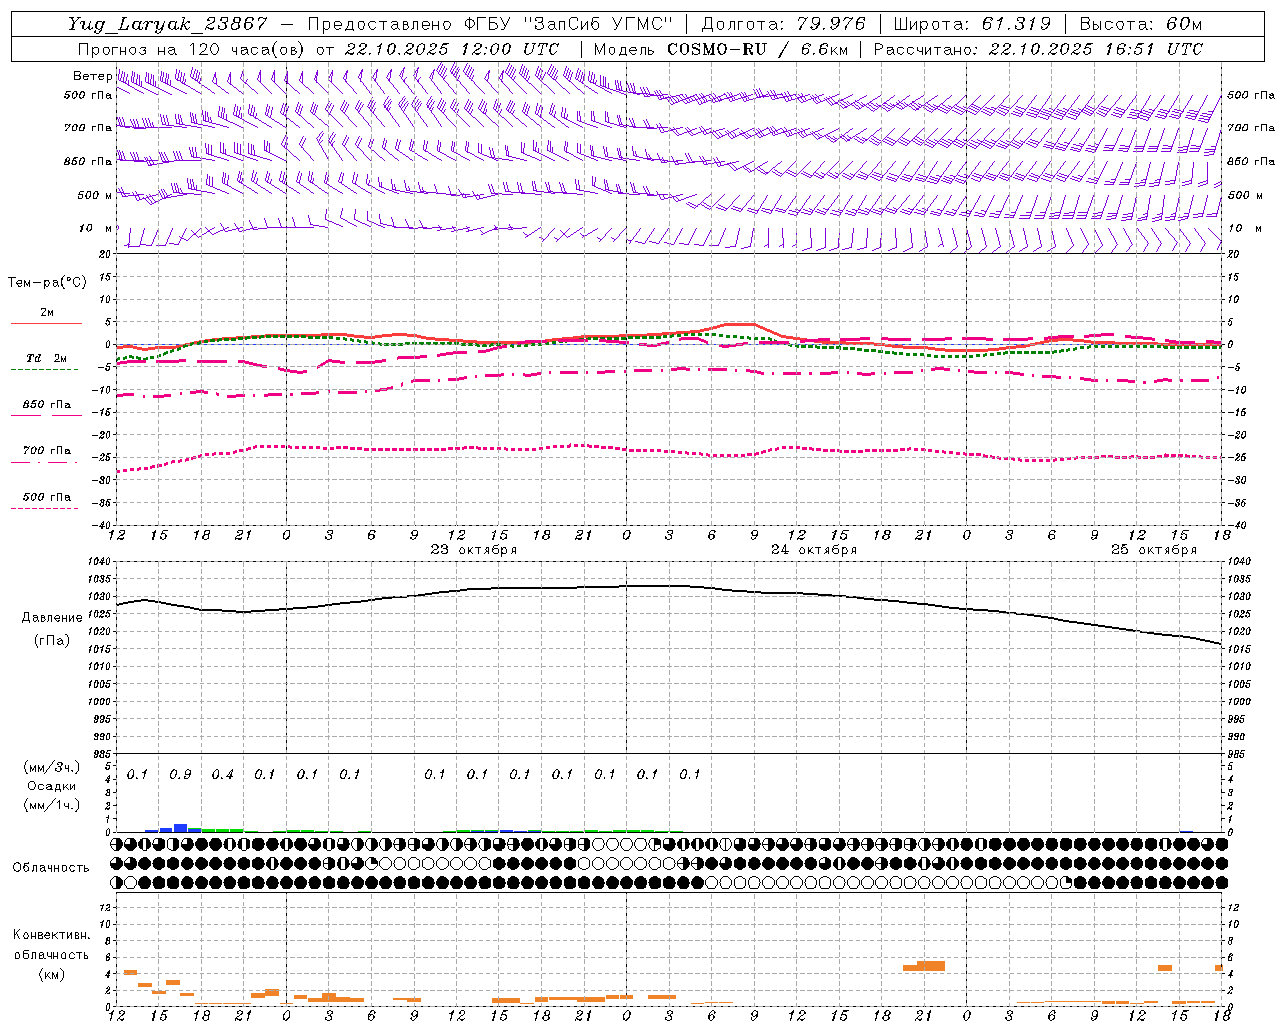Click the '(км)' unit under convective cloud label
This screenshot has width=1280, height=1024.
pyautogui.click(x=51, y=975)
